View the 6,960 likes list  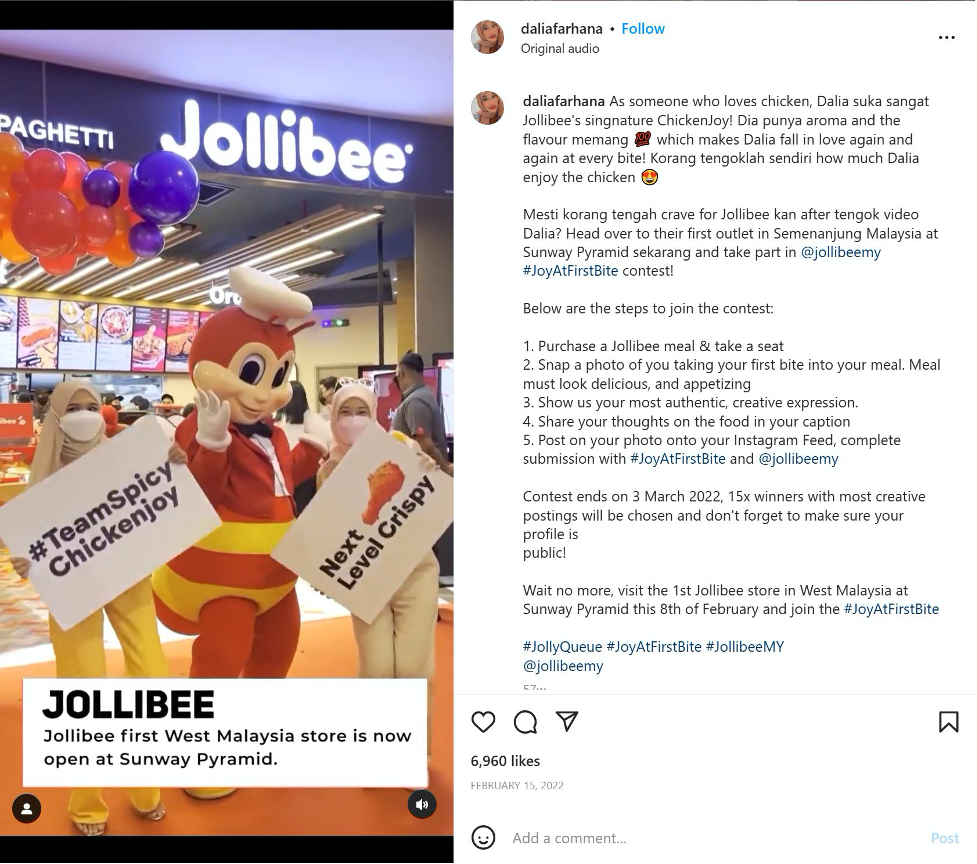[x=505, y=761]
